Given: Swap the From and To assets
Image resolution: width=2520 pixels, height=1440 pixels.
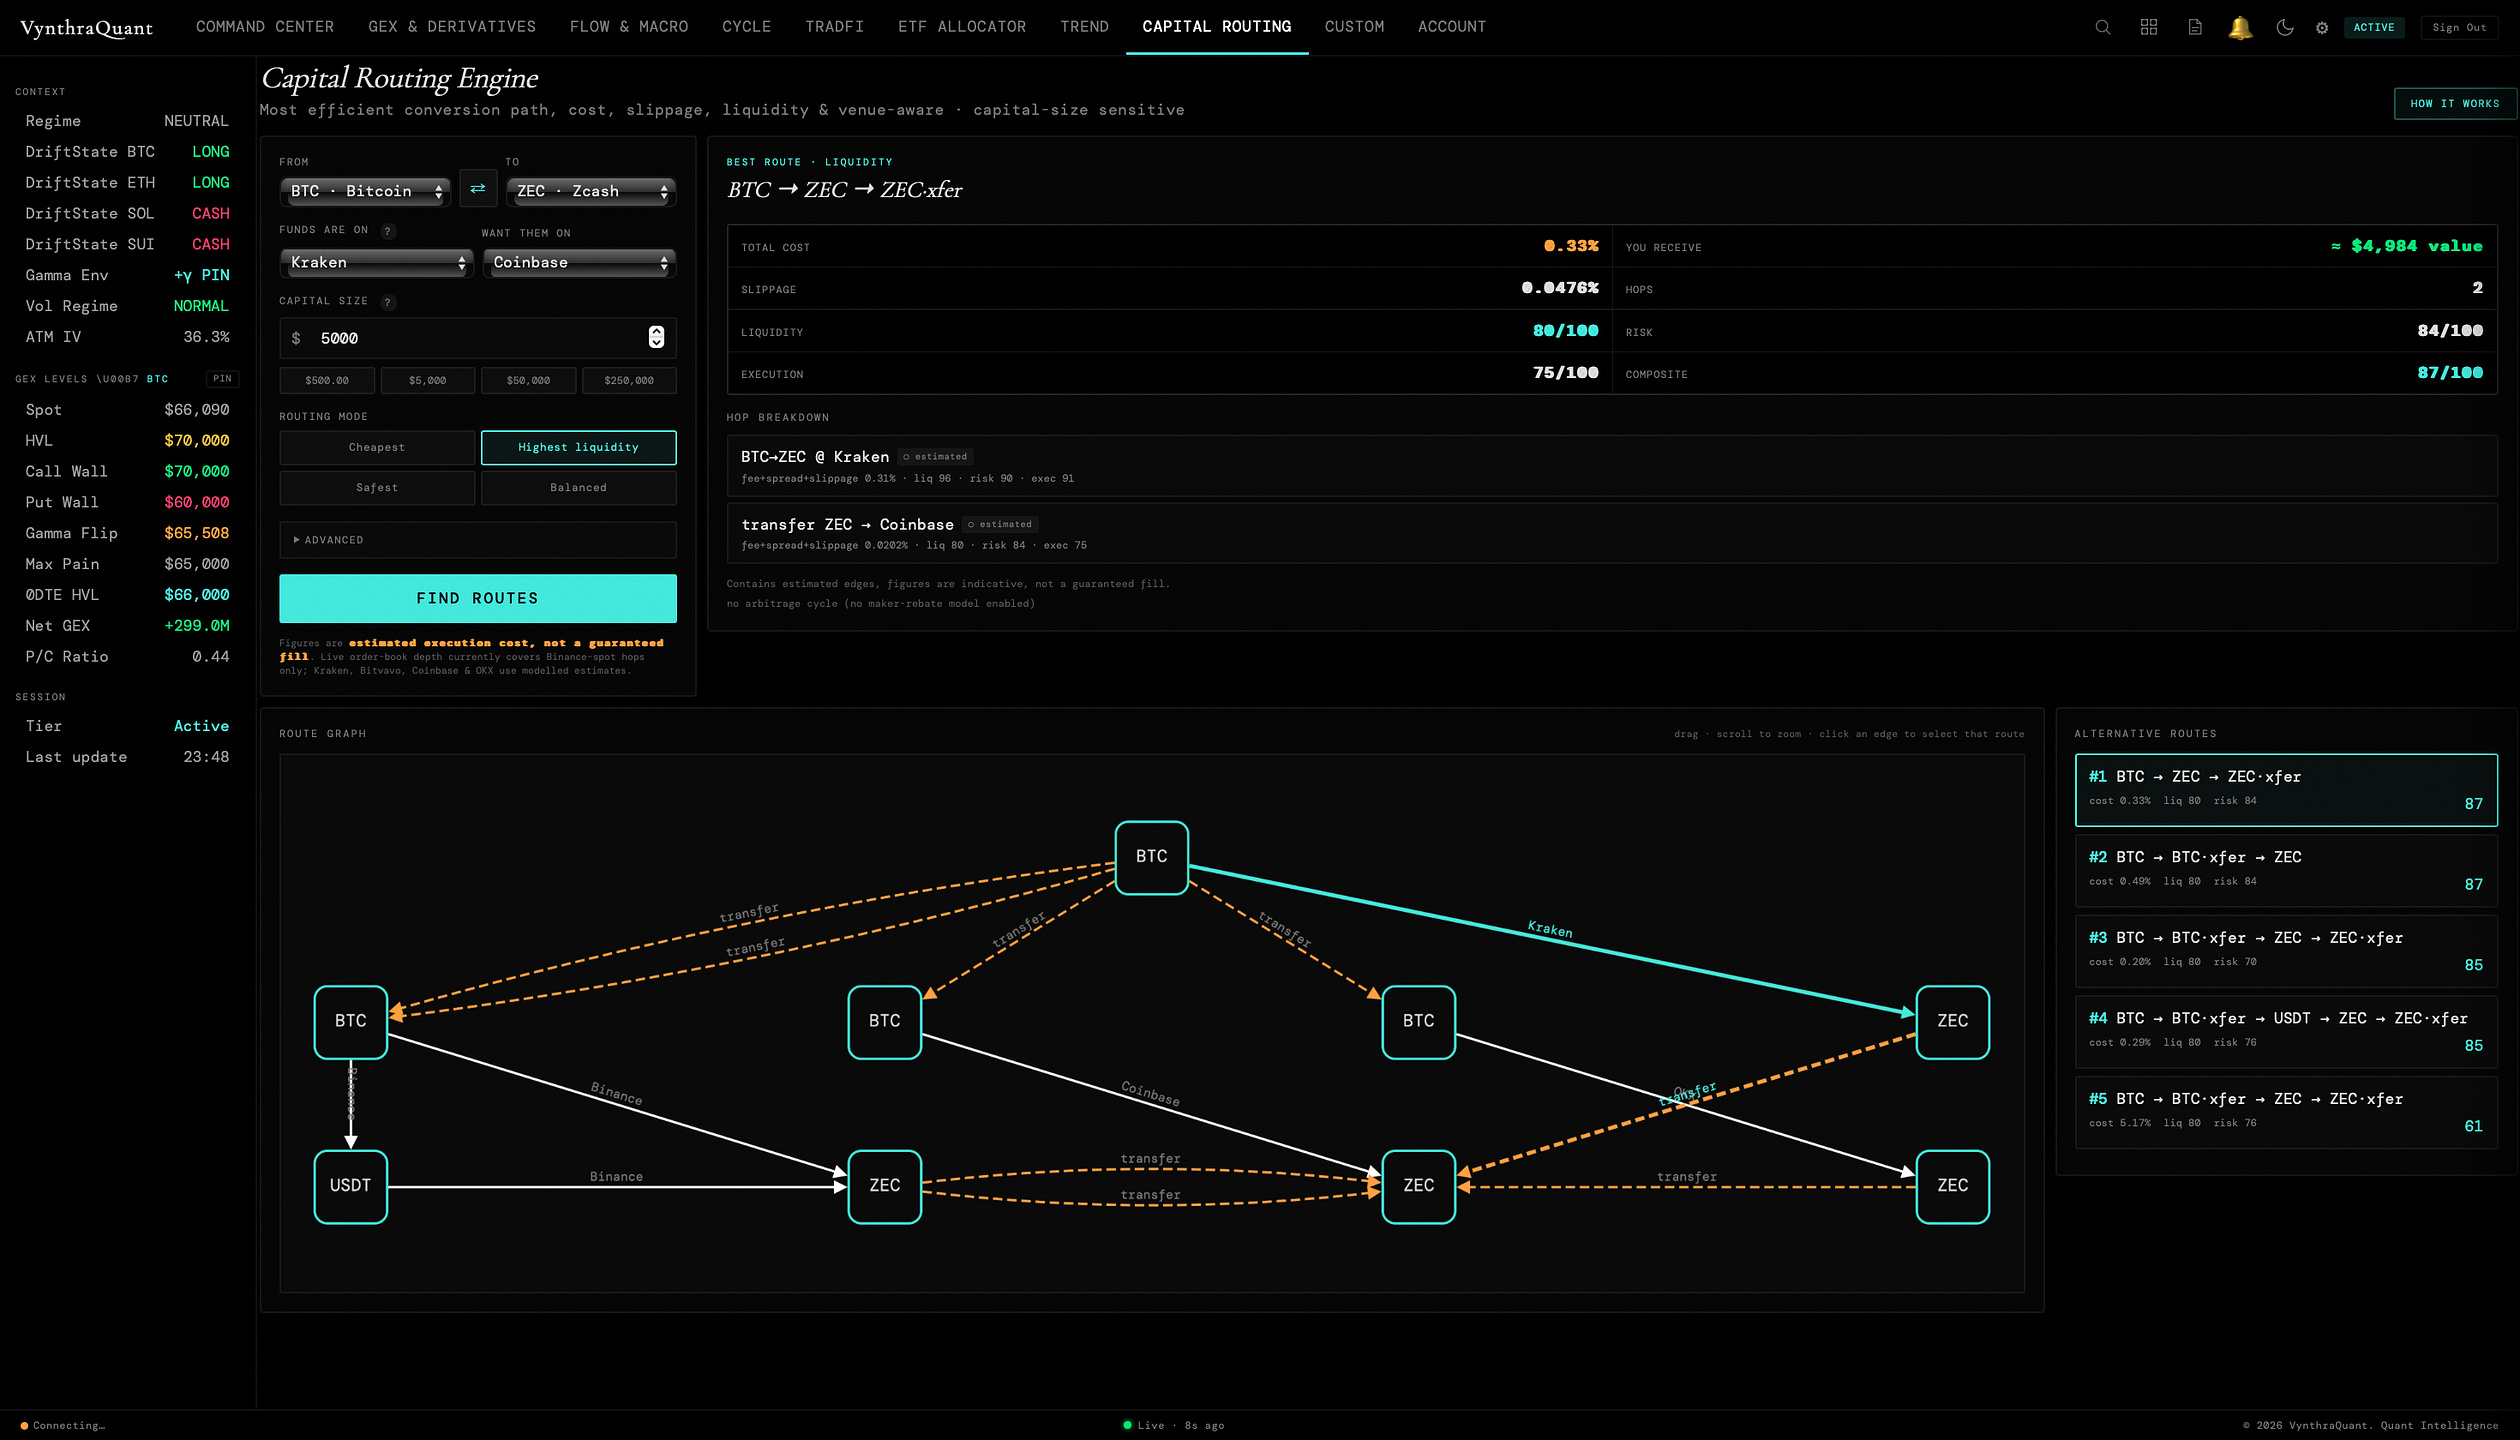Looking at the screenshot, I should click(478, 189).
